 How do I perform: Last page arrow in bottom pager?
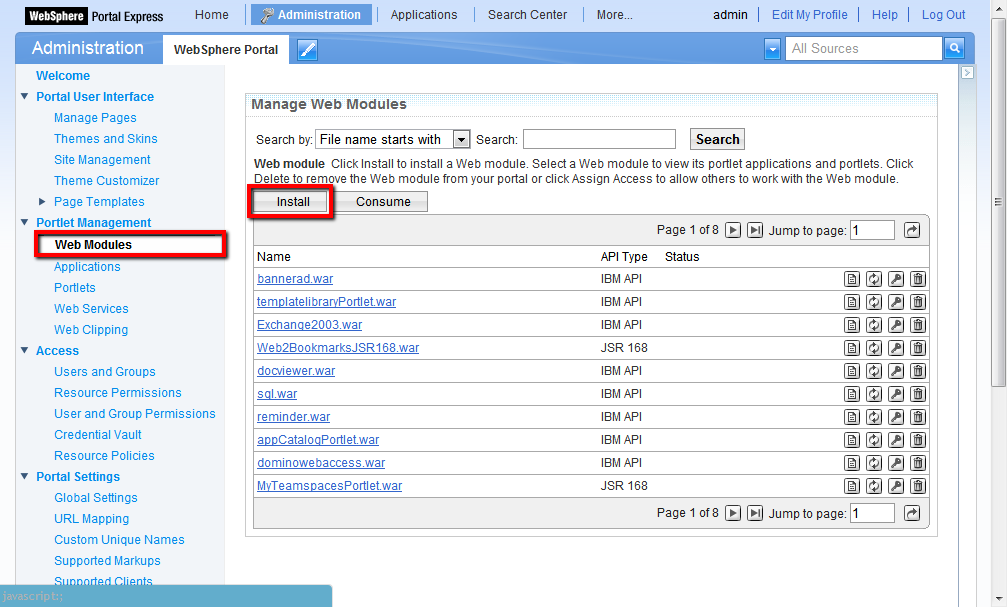pos(755,513)
